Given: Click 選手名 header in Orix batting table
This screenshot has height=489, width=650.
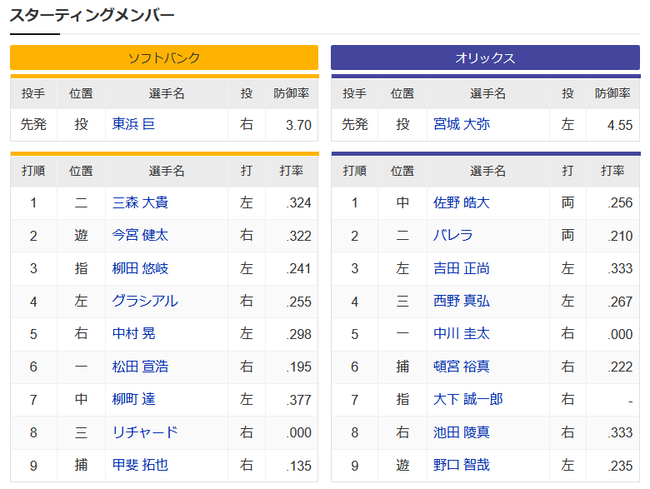Looking at the screenshot, I should (488, 171).
